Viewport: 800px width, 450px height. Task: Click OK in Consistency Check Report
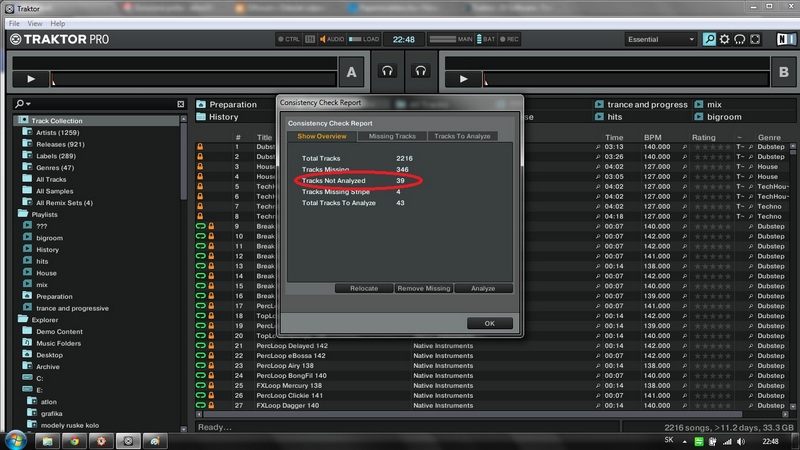click(489, 323)
